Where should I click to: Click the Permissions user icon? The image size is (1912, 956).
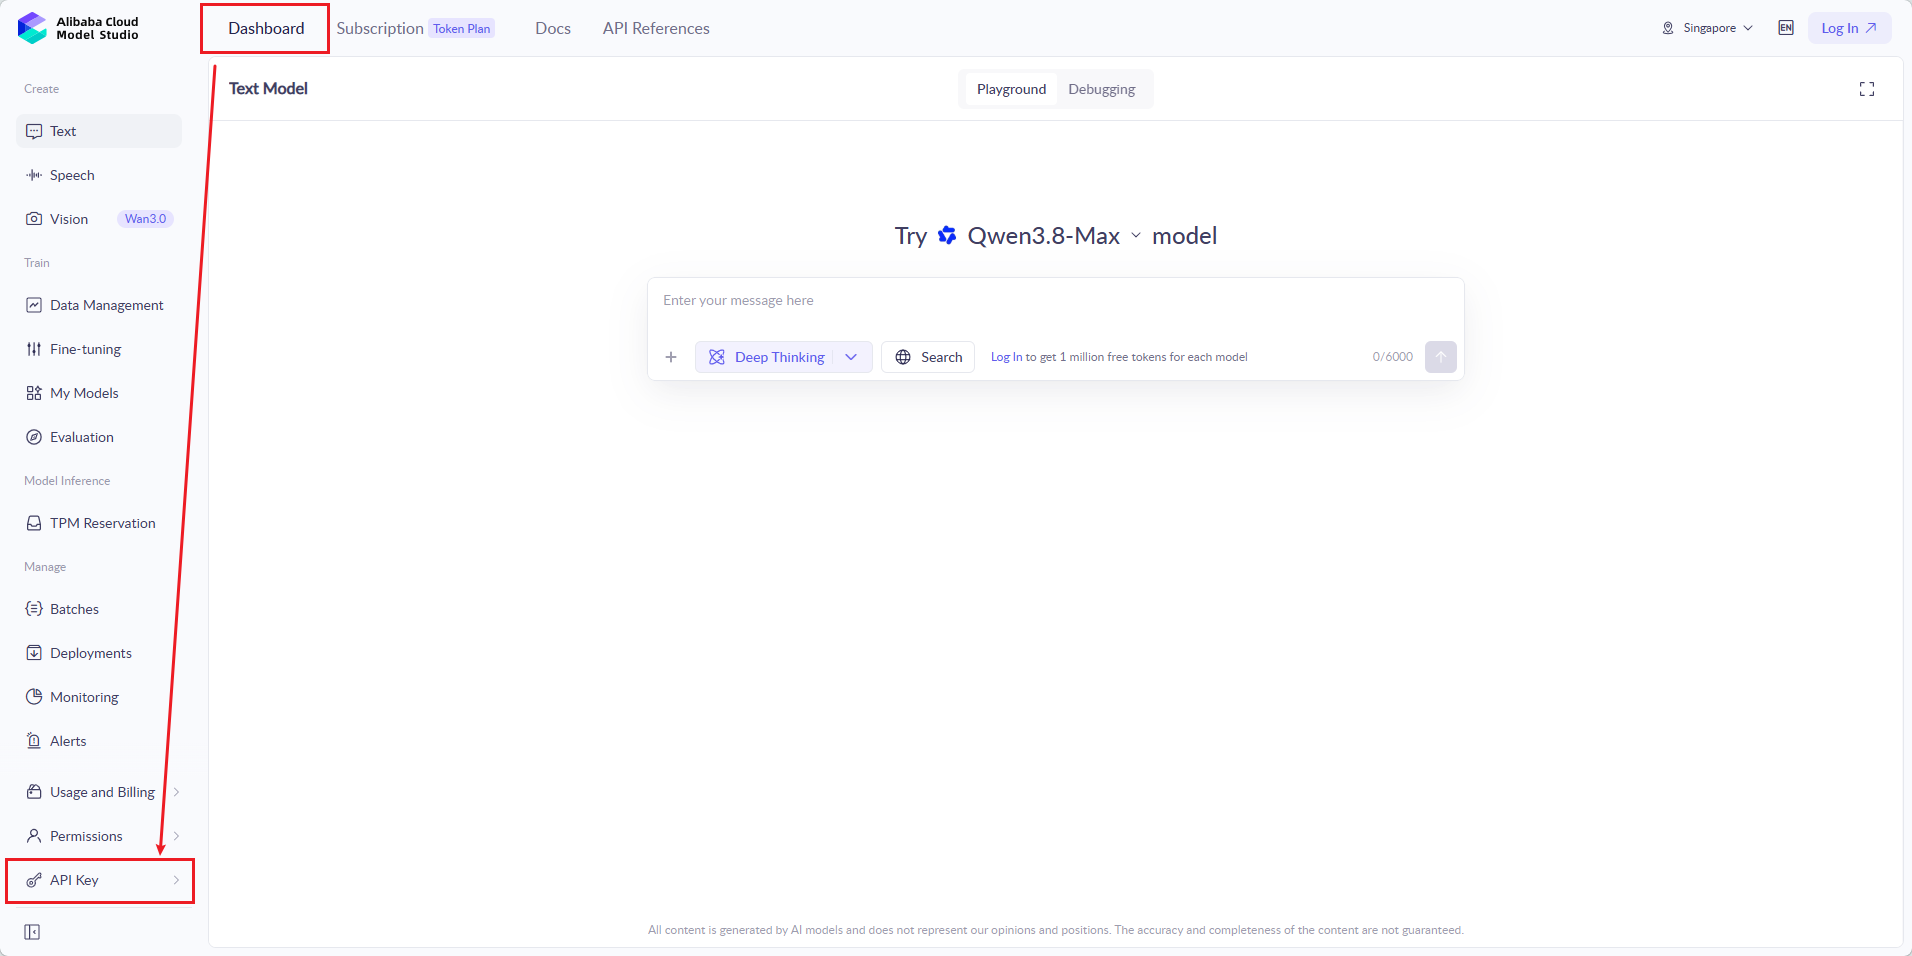point(34,836)
